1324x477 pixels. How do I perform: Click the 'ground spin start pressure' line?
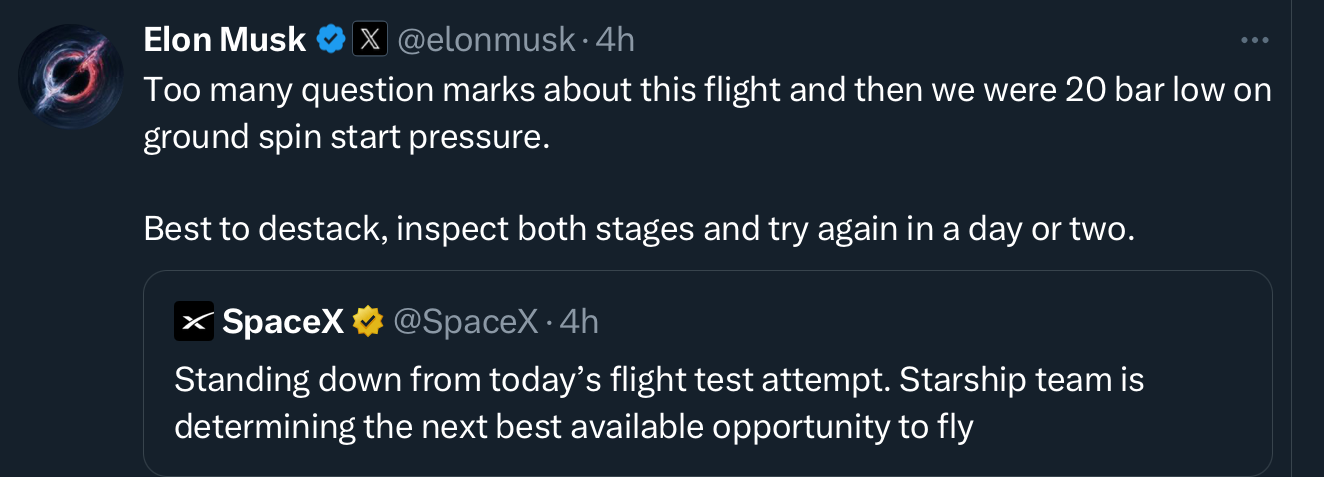pos(347,136)
